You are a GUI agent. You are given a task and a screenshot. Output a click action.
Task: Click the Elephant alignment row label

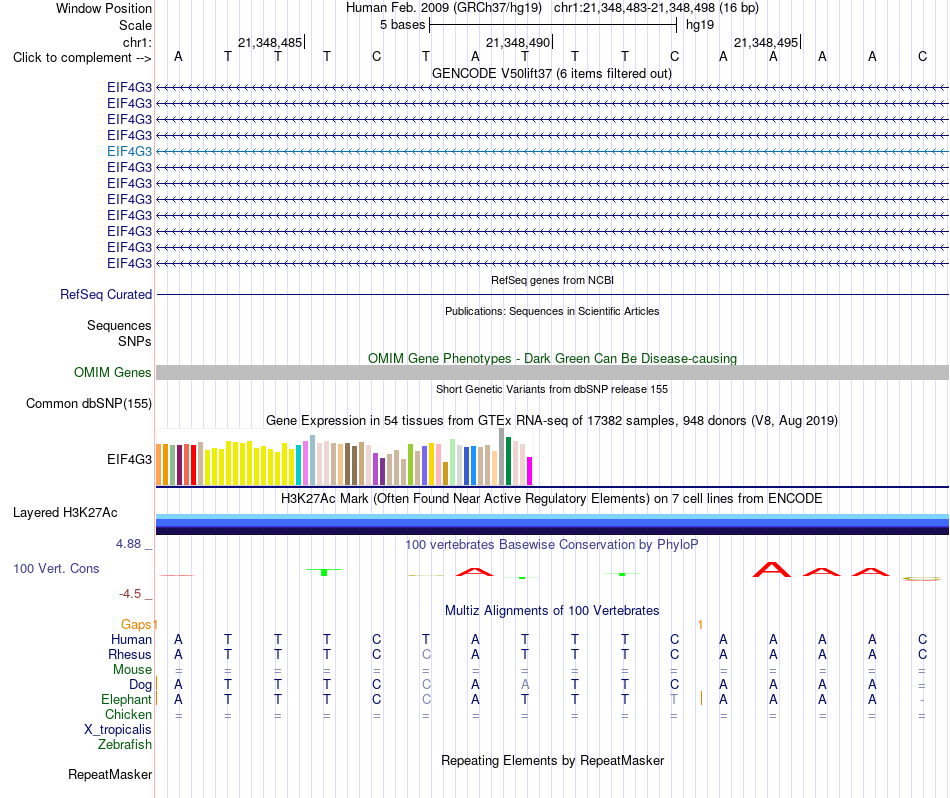tap(126, 699)
